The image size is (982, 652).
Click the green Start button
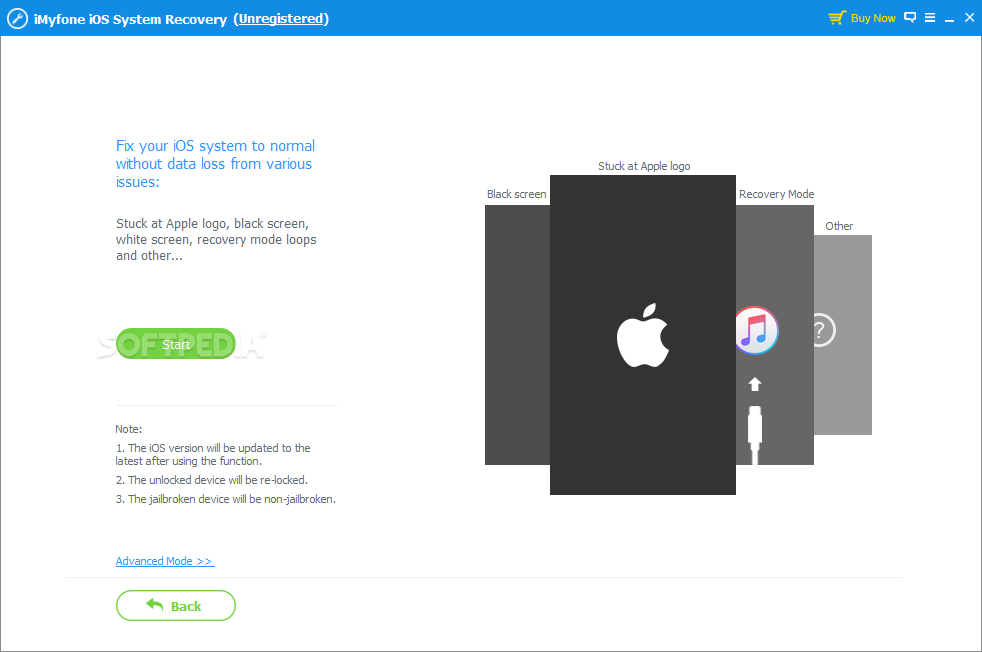coord(176,344)
